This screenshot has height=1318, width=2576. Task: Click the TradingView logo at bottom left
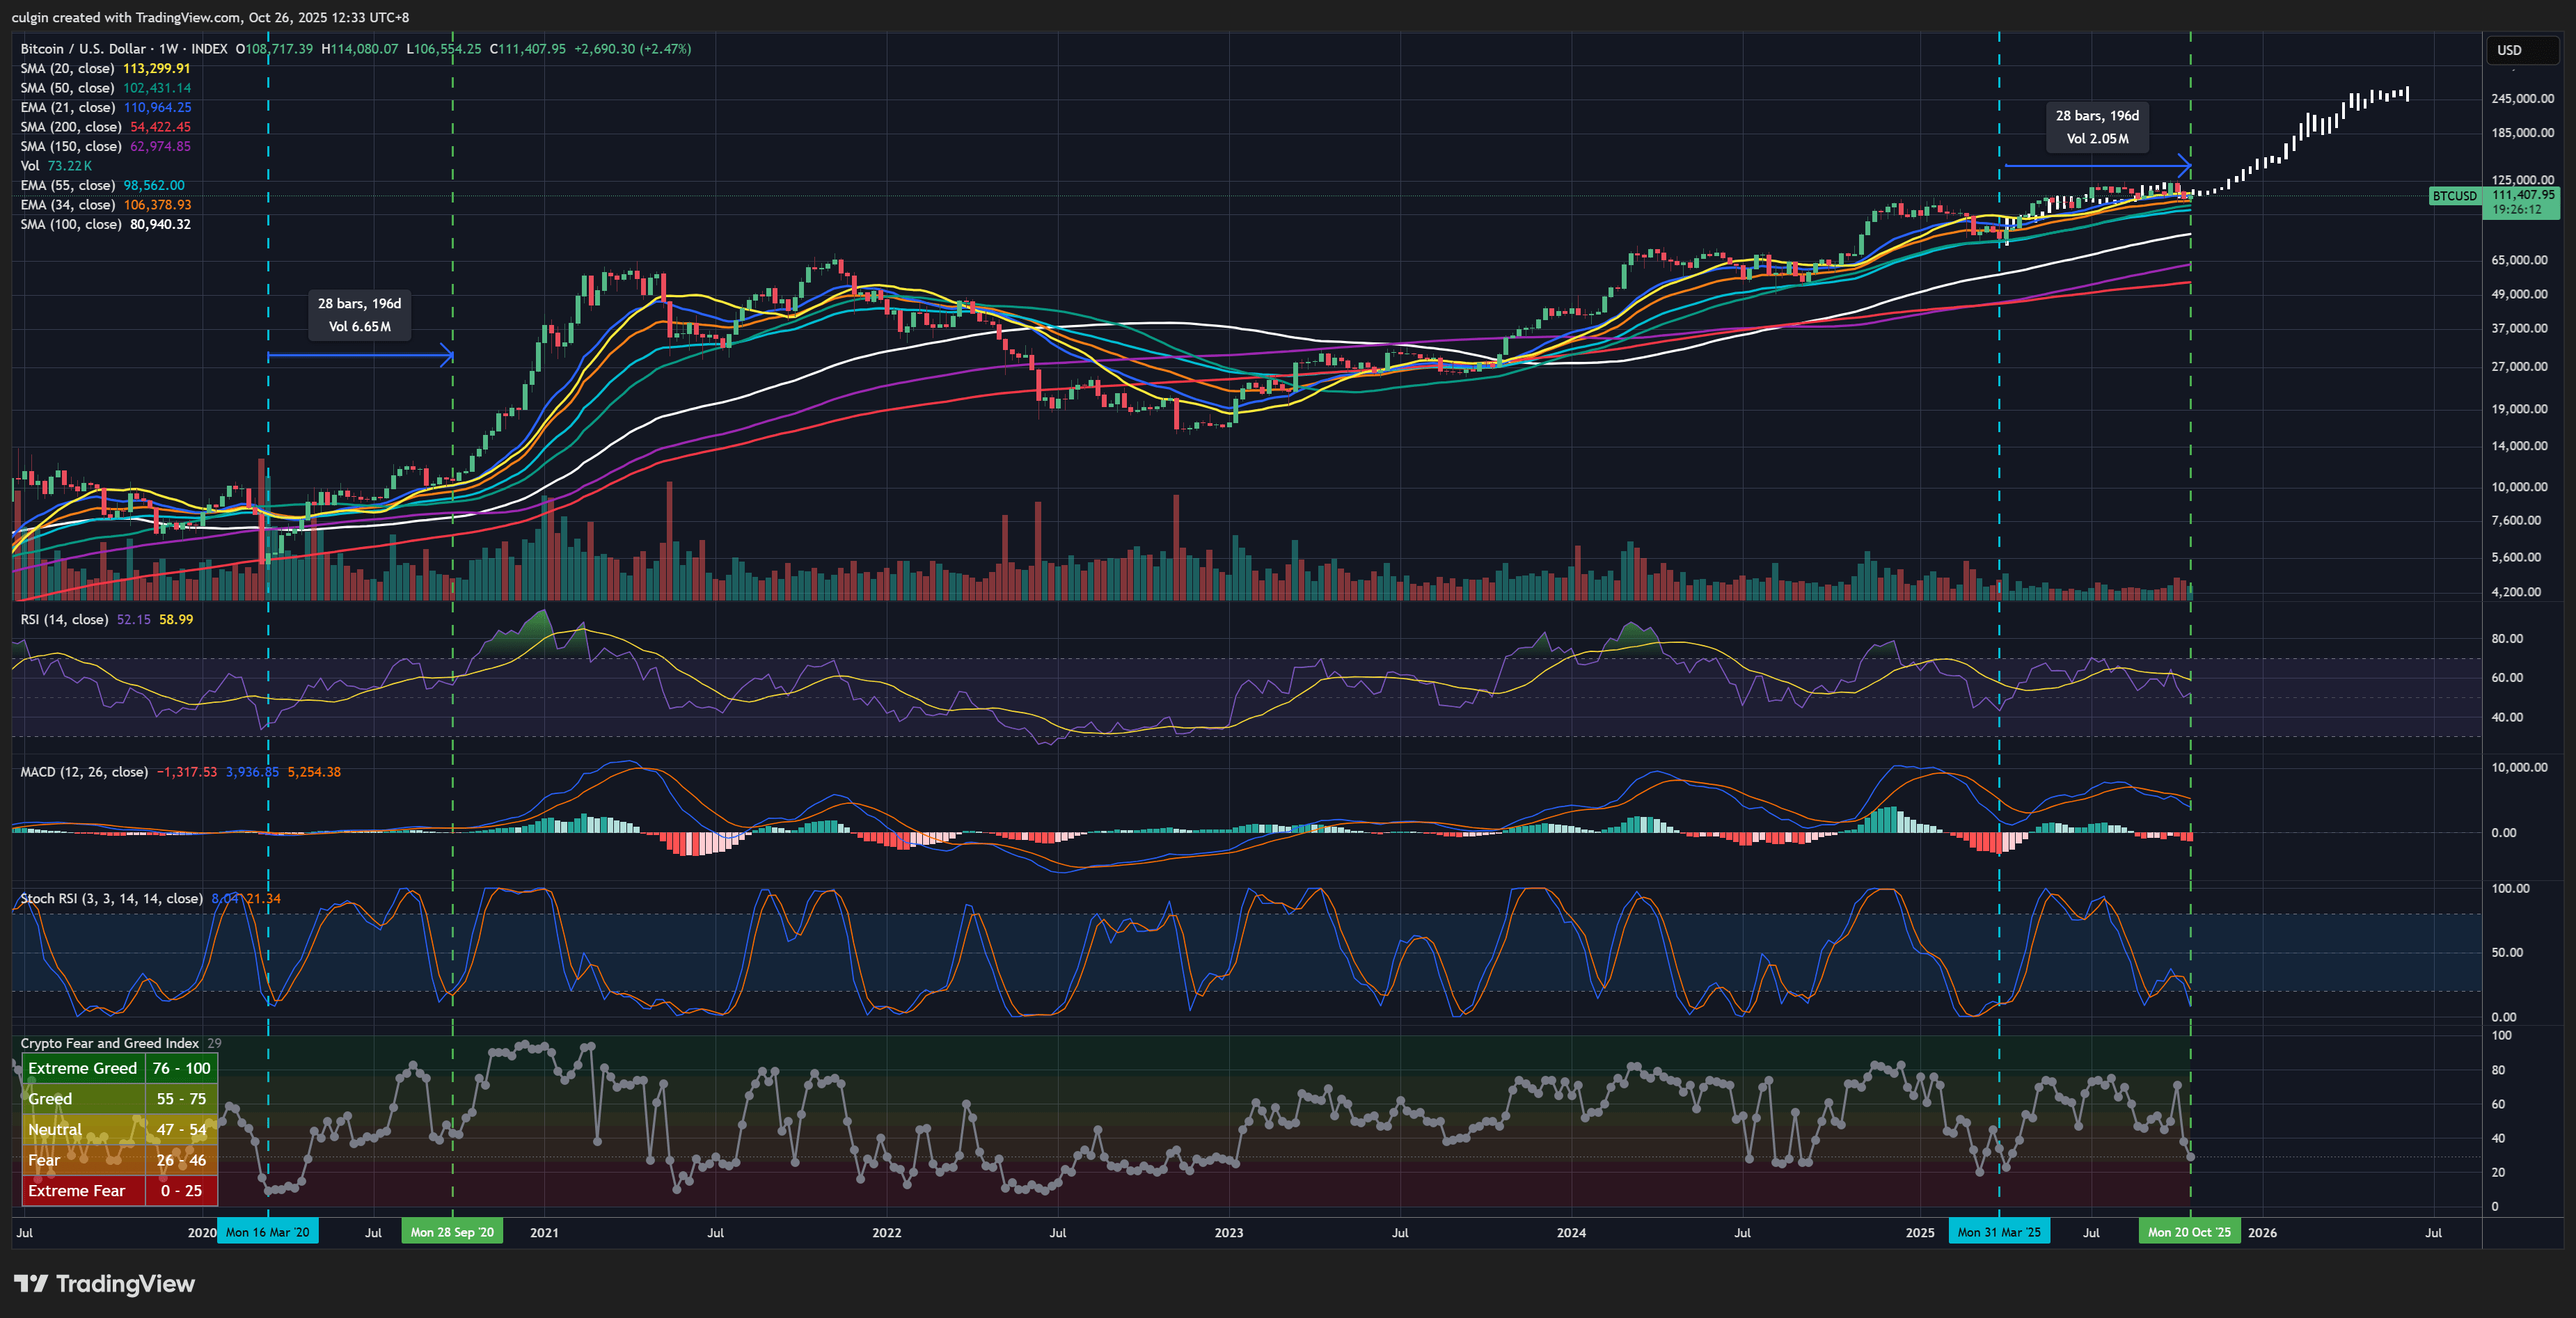coord(104,1283)
